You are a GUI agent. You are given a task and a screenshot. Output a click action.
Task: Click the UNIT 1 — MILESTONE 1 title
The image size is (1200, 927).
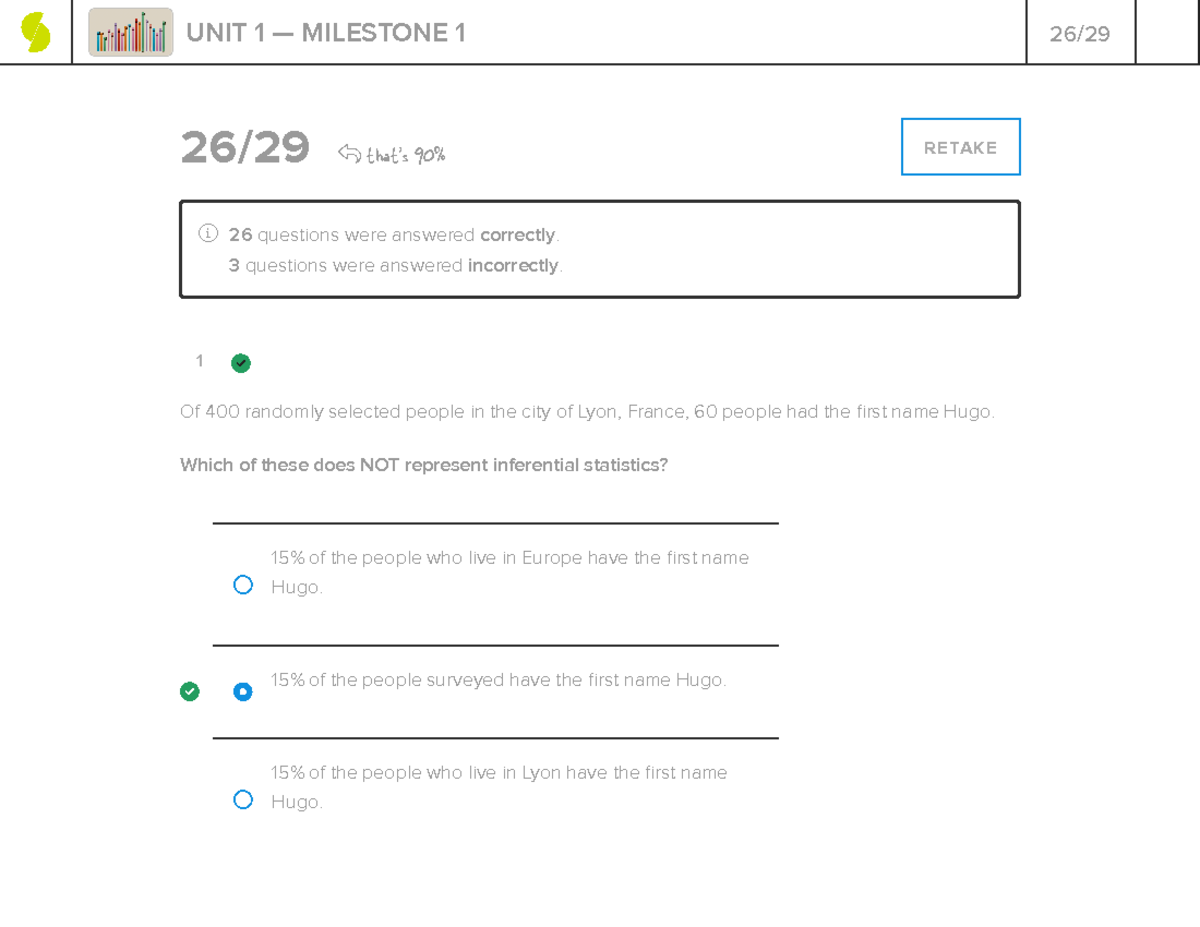(326, 34)
